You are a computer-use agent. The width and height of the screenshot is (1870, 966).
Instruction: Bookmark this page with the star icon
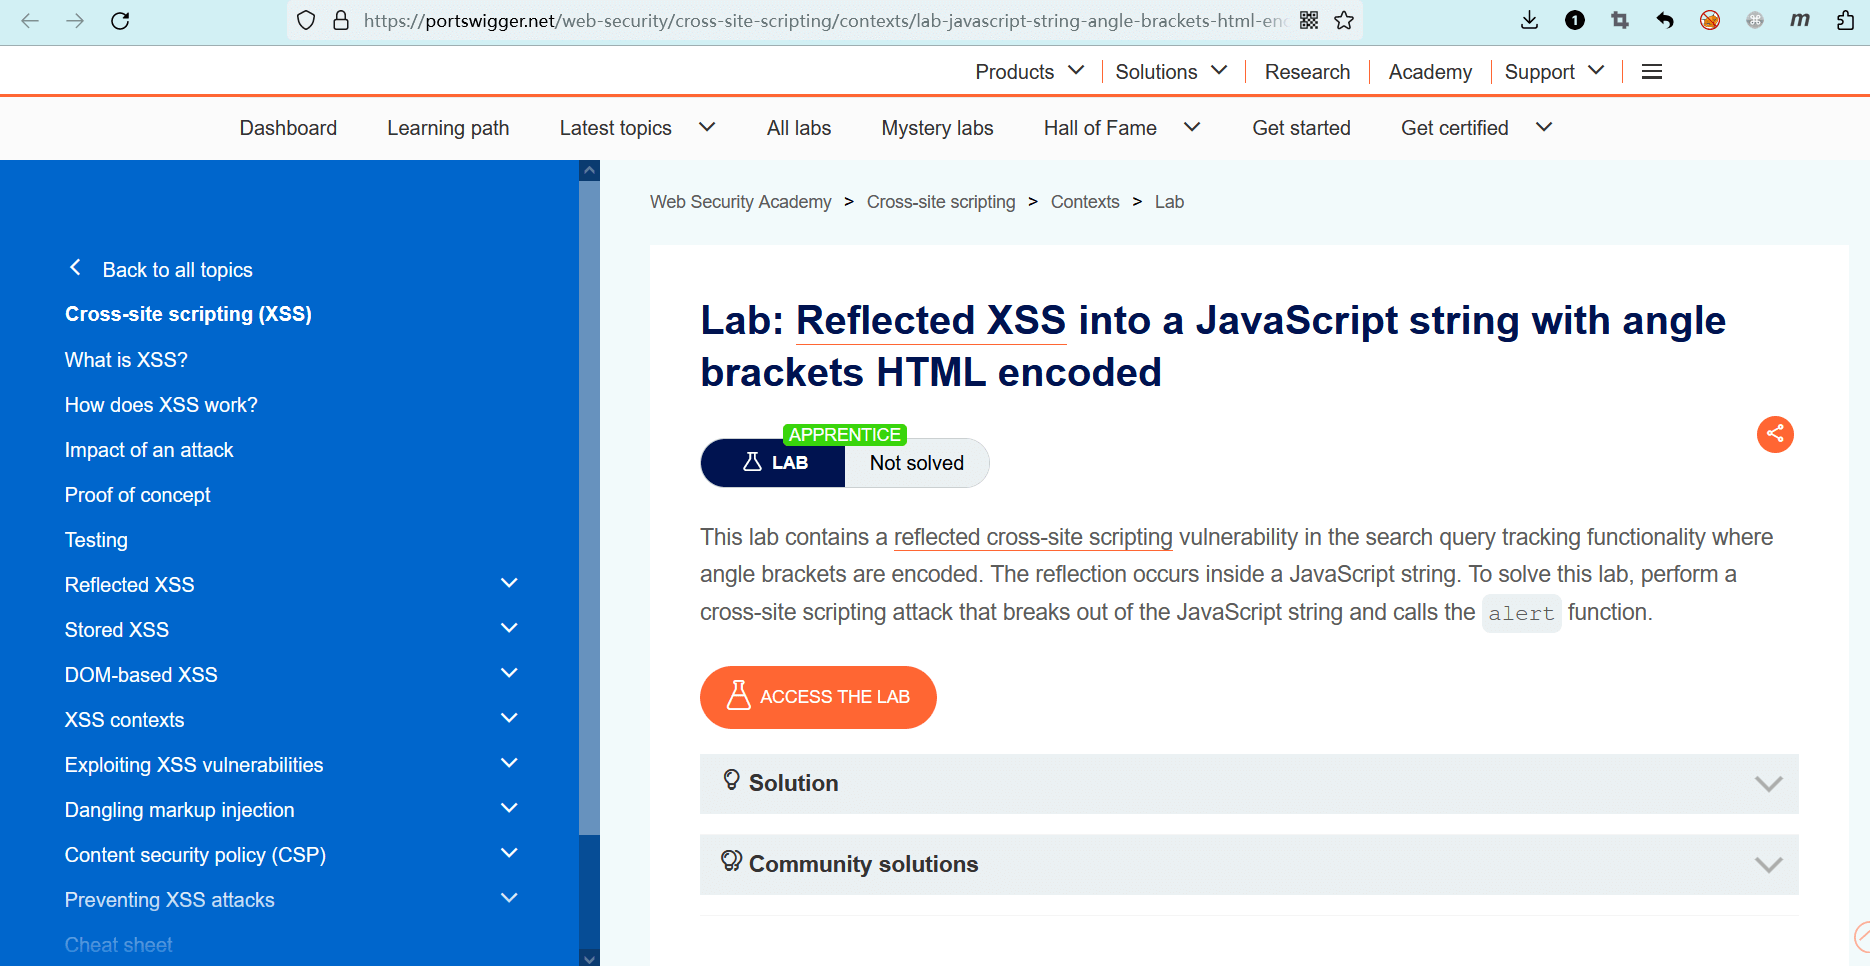(x=1344, y=20)
